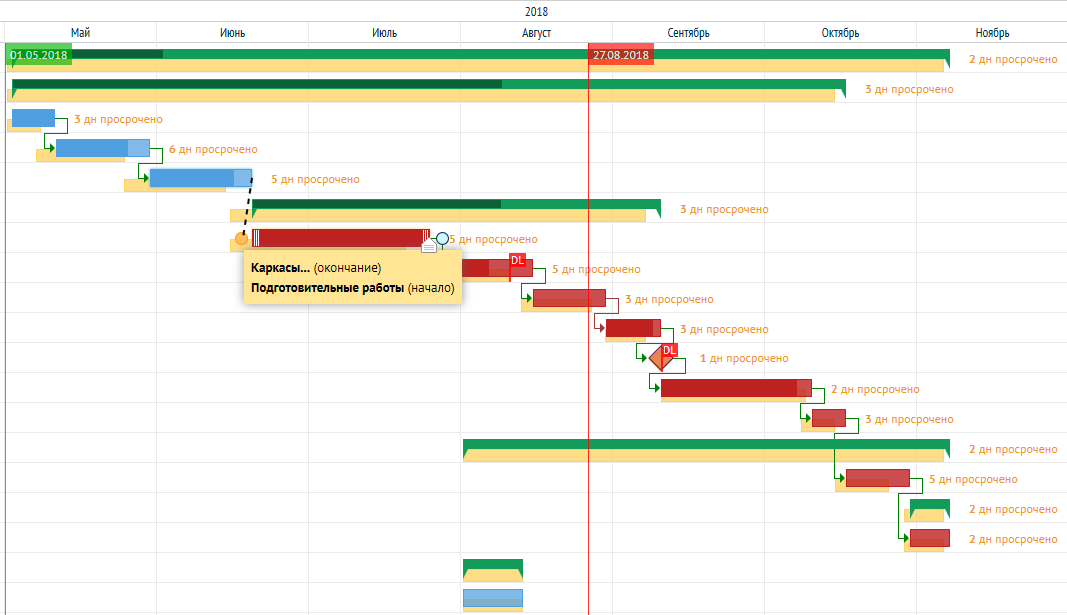Click the DL deadline flag in August

click(x=517, y=260)
